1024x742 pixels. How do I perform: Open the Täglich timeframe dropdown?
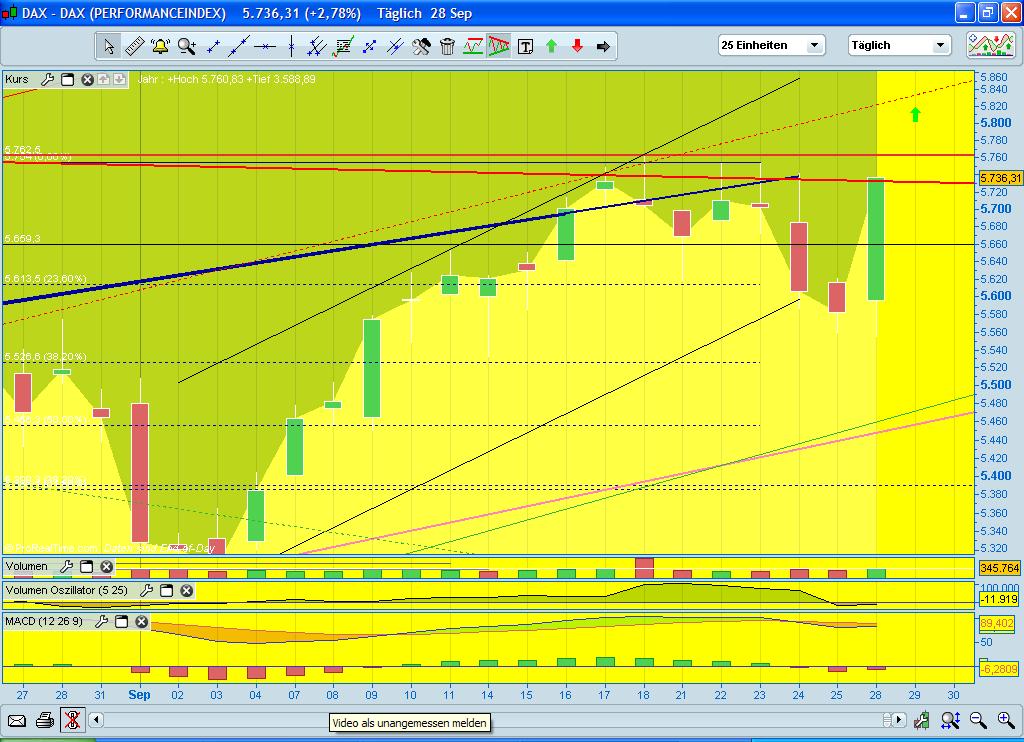tap(899, 45)
